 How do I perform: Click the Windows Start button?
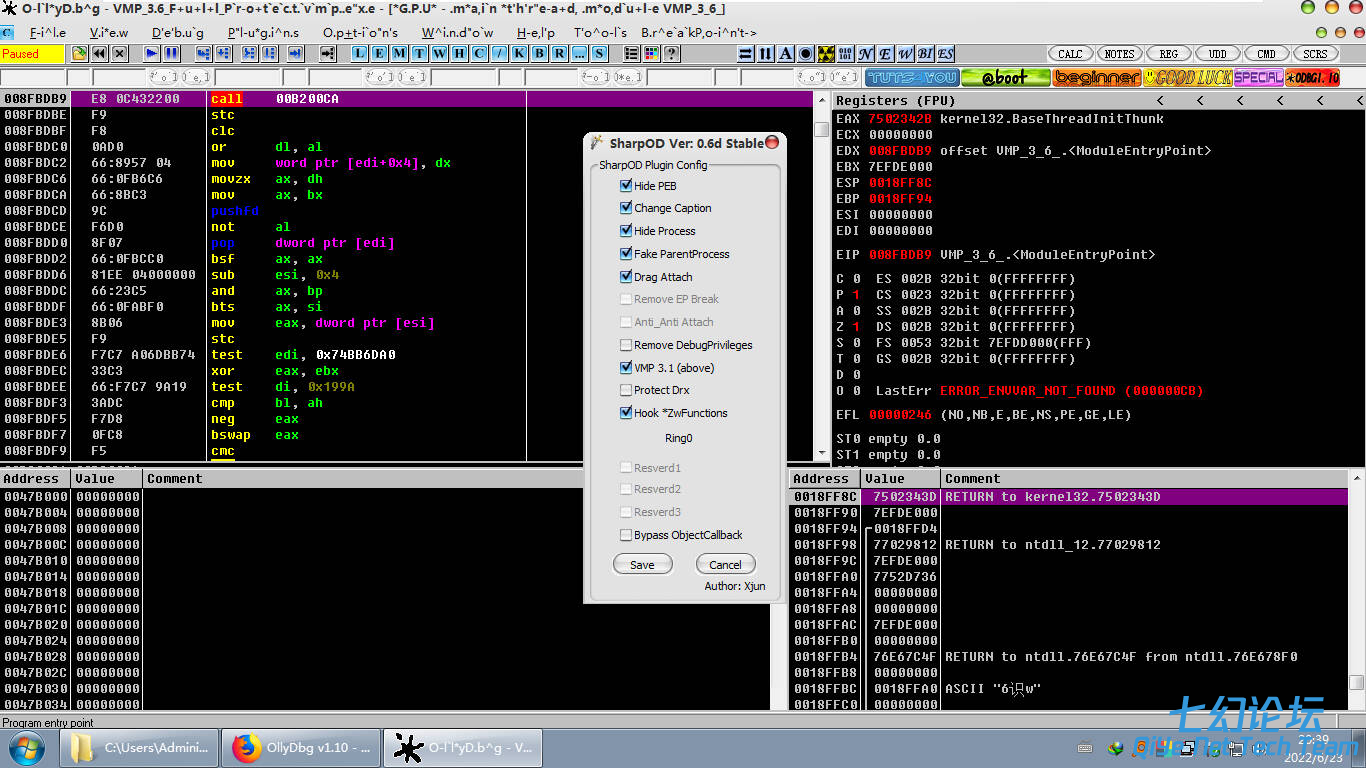[x=25, y=747]
